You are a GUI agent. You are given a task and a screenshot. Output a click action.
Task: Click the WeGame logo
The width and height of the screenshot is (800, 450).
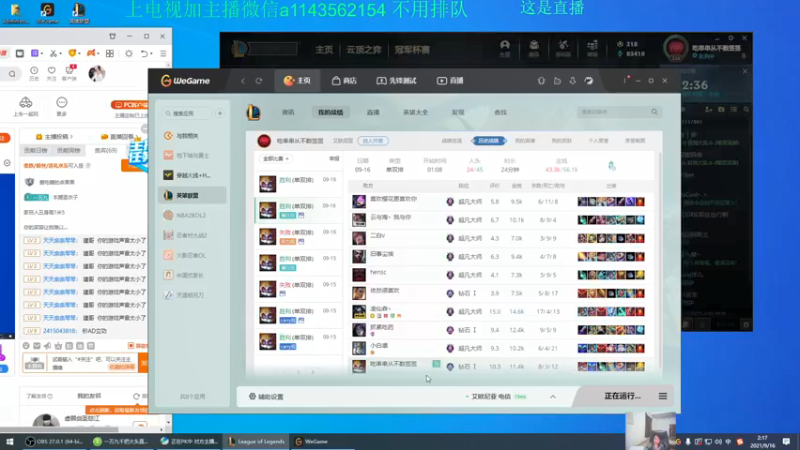[185, 81]
